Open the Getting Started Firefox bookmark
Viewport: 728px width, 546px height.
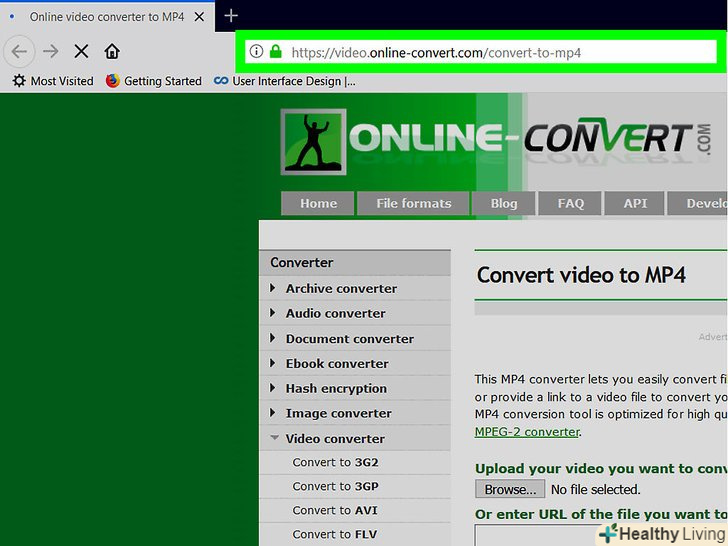154,81
